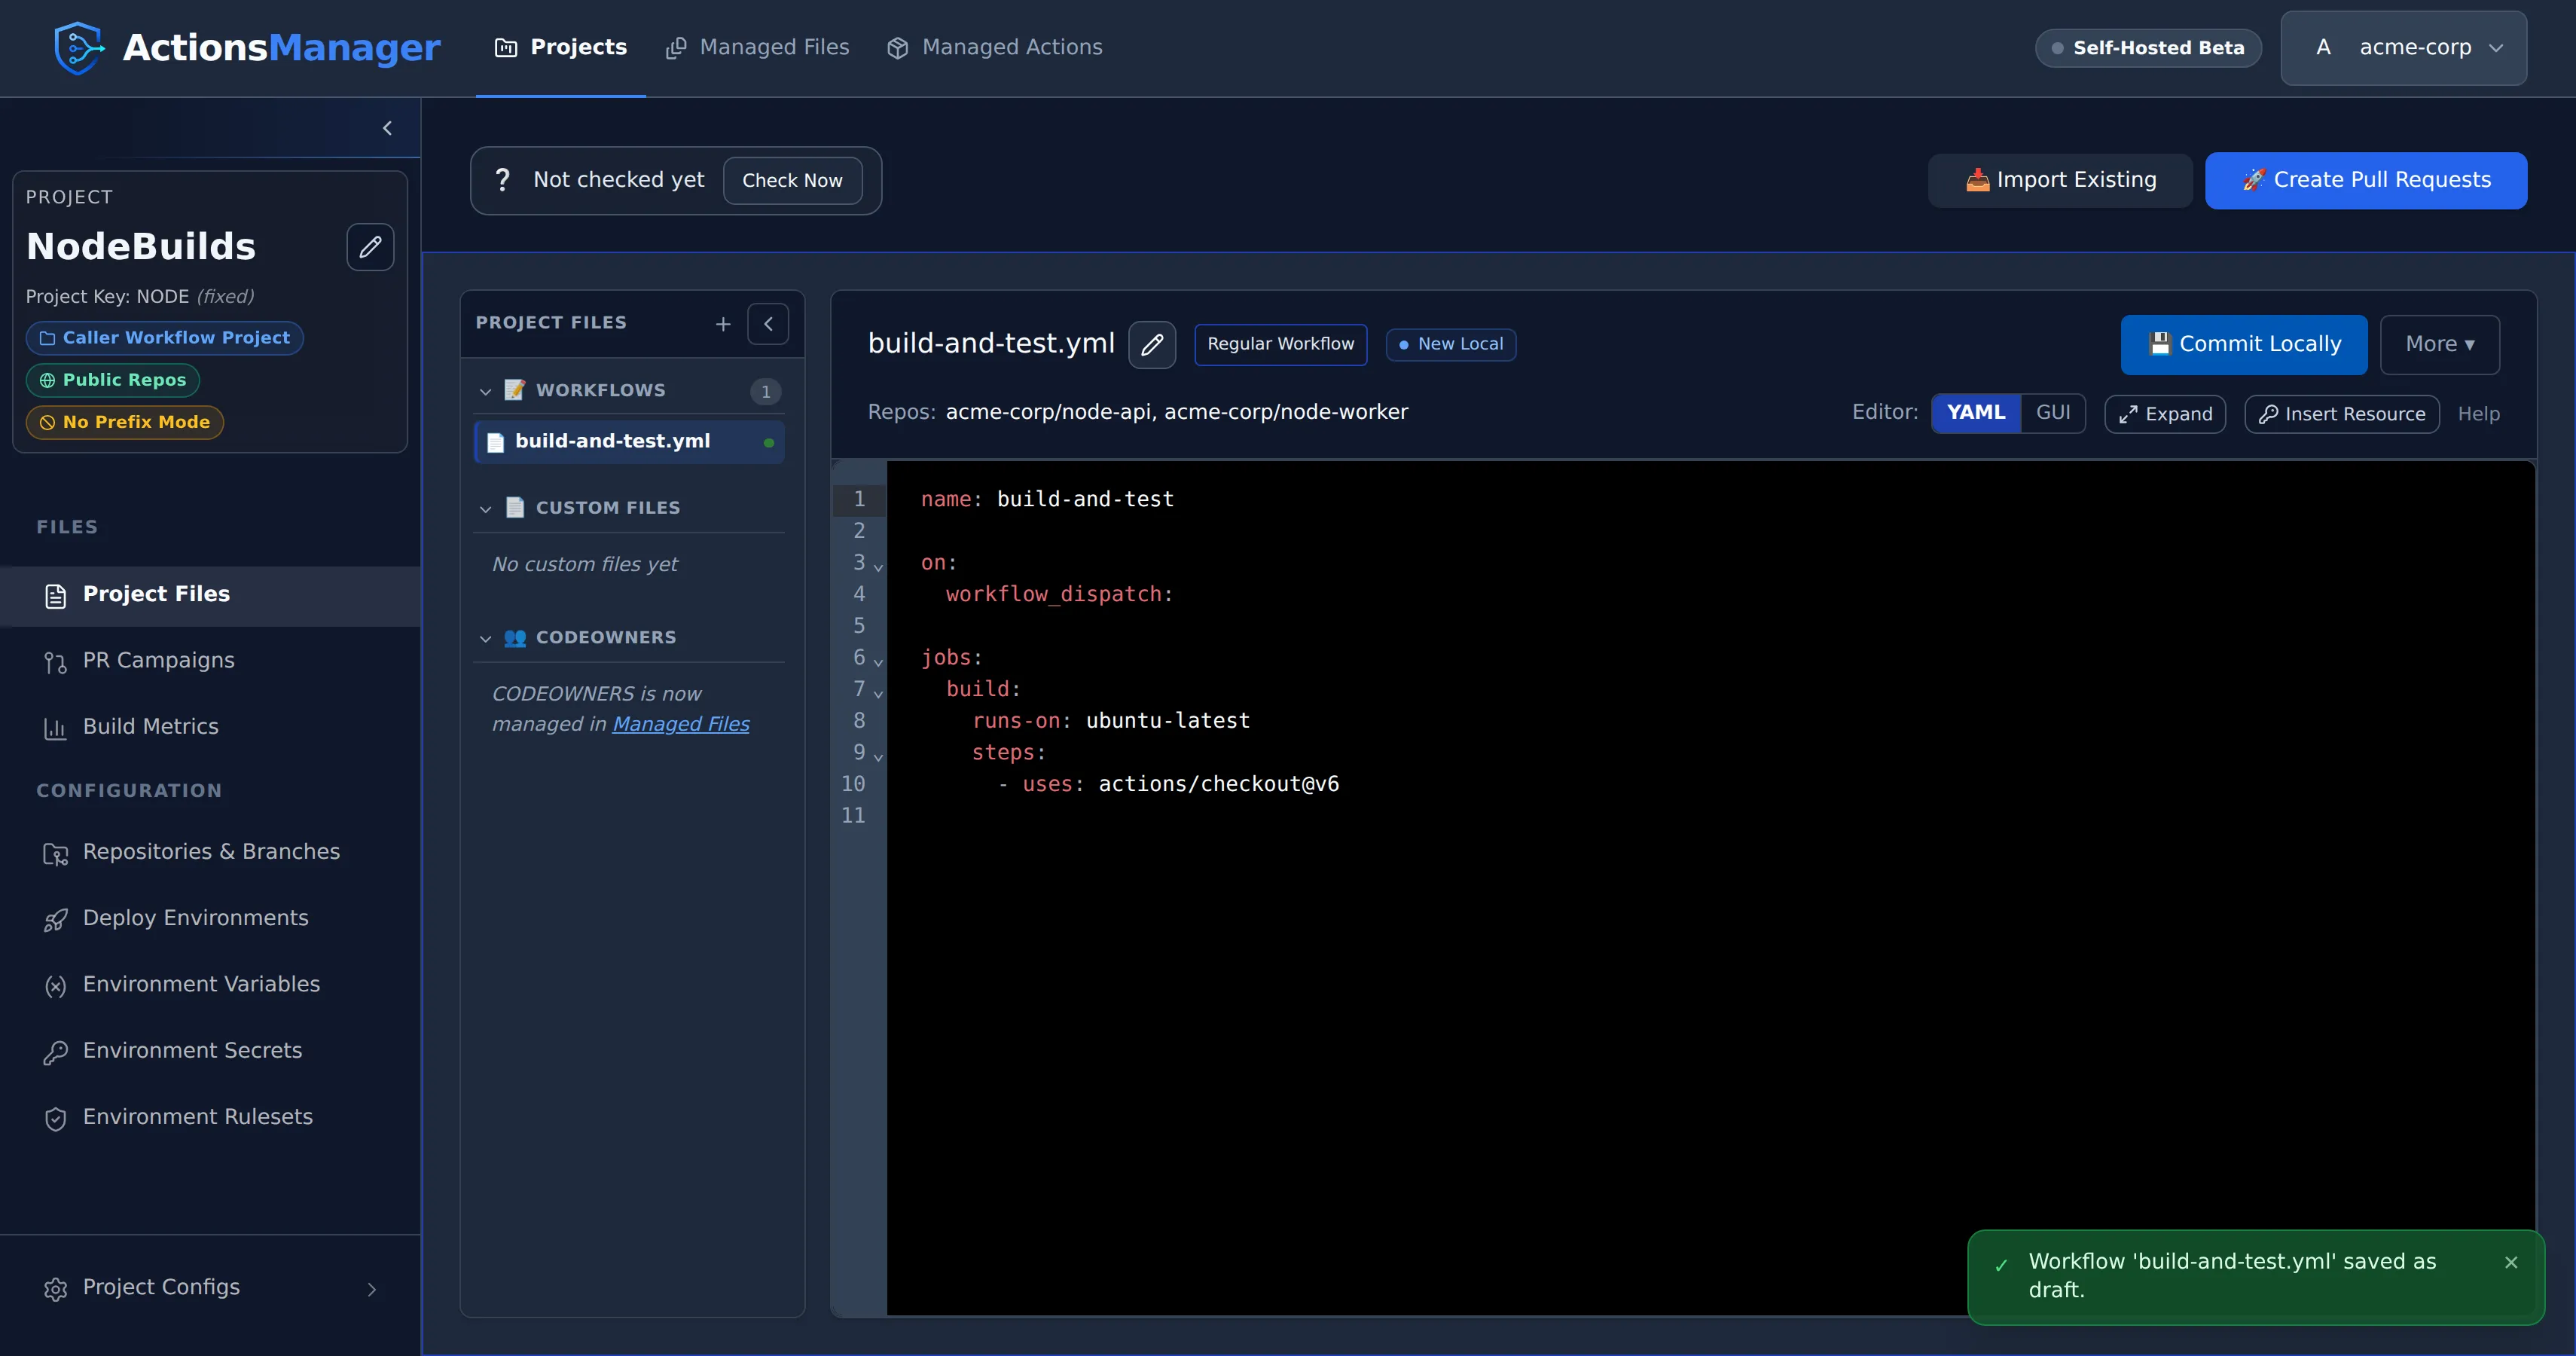Rename build-and-test.yml via pencil icon
The width and height of the screenshot is (2576, 1356).
[1152, 344]
